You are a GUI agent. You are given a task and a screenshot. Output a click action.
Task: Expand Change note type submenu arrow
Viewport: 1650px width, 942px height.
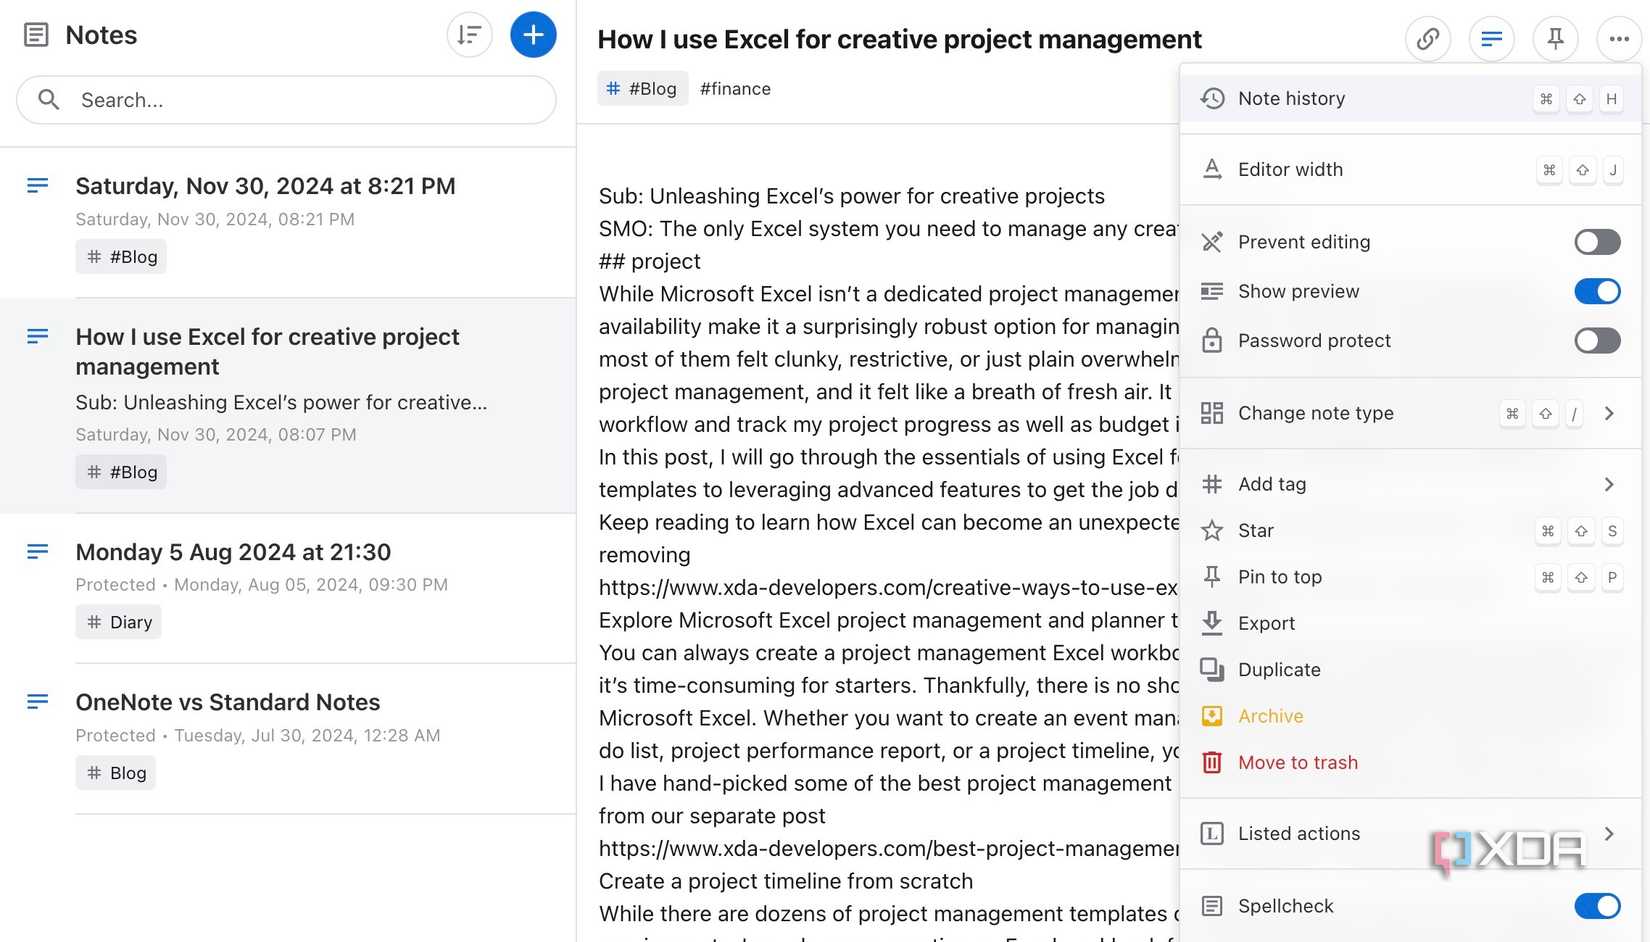(x=1609, y=413)
